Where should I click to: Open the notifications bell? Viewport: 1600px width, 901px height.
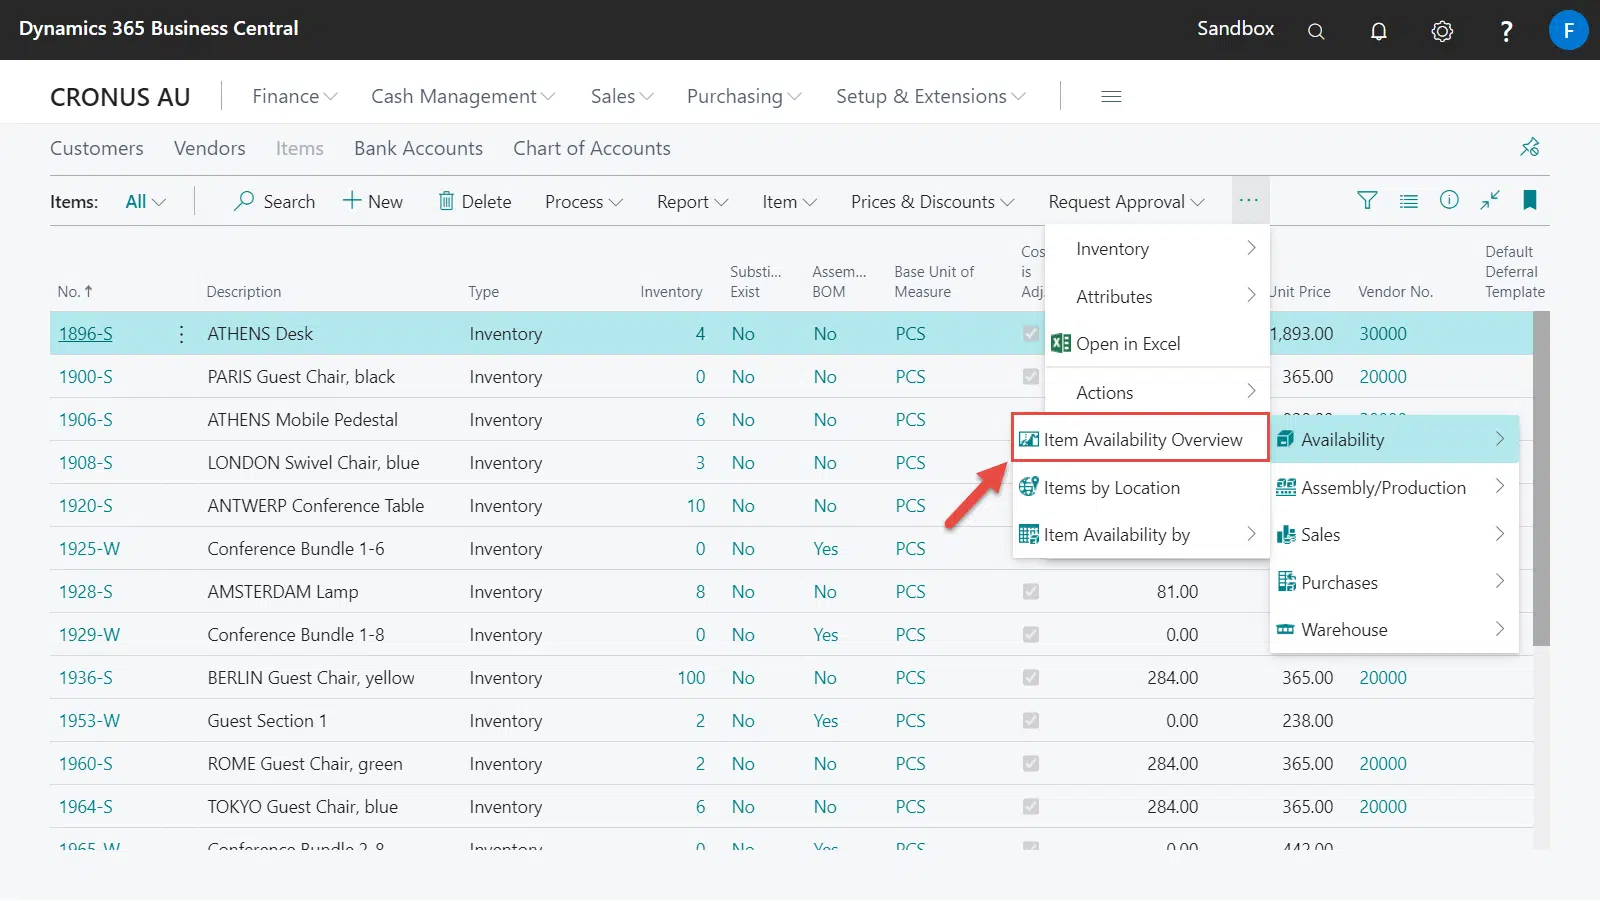pyautogui.click(x=1378, y=31)
